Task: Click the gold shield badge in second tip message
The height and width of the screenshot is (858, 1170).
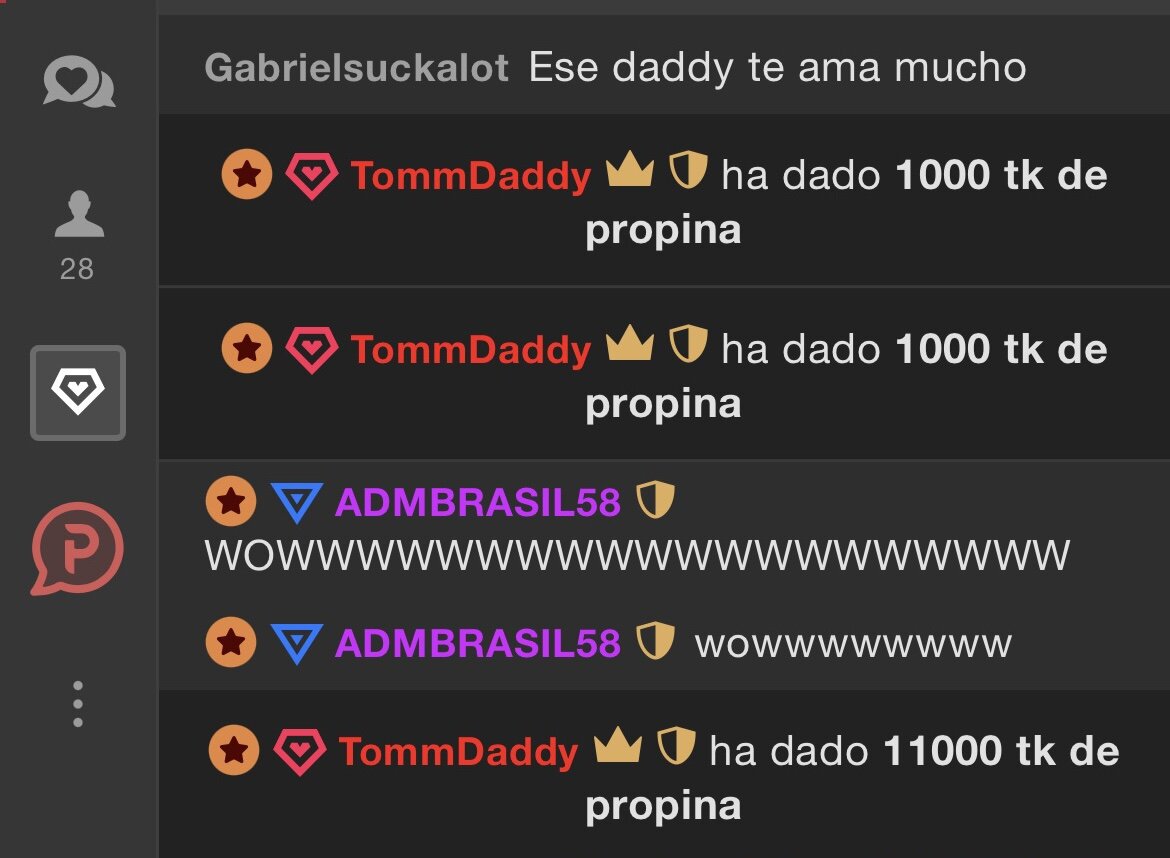Action: click(687, 344)
